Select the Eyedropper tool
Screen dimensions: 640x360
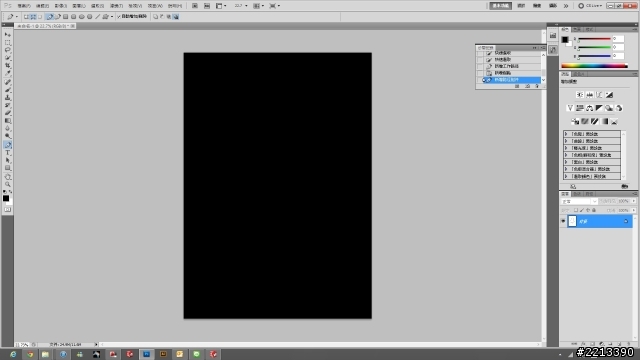[x=7, y=73]
